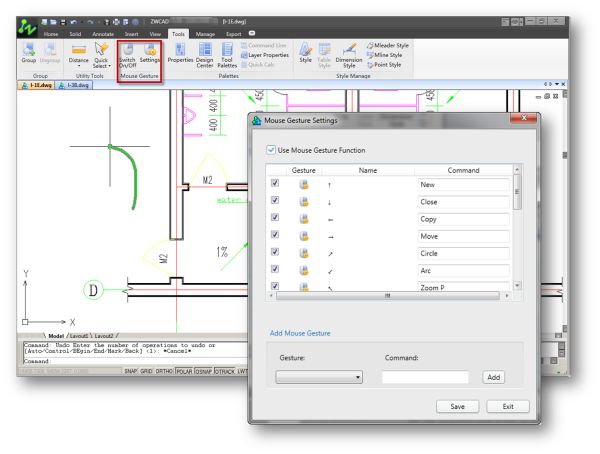Open the text Style manager

click(305, 53)
